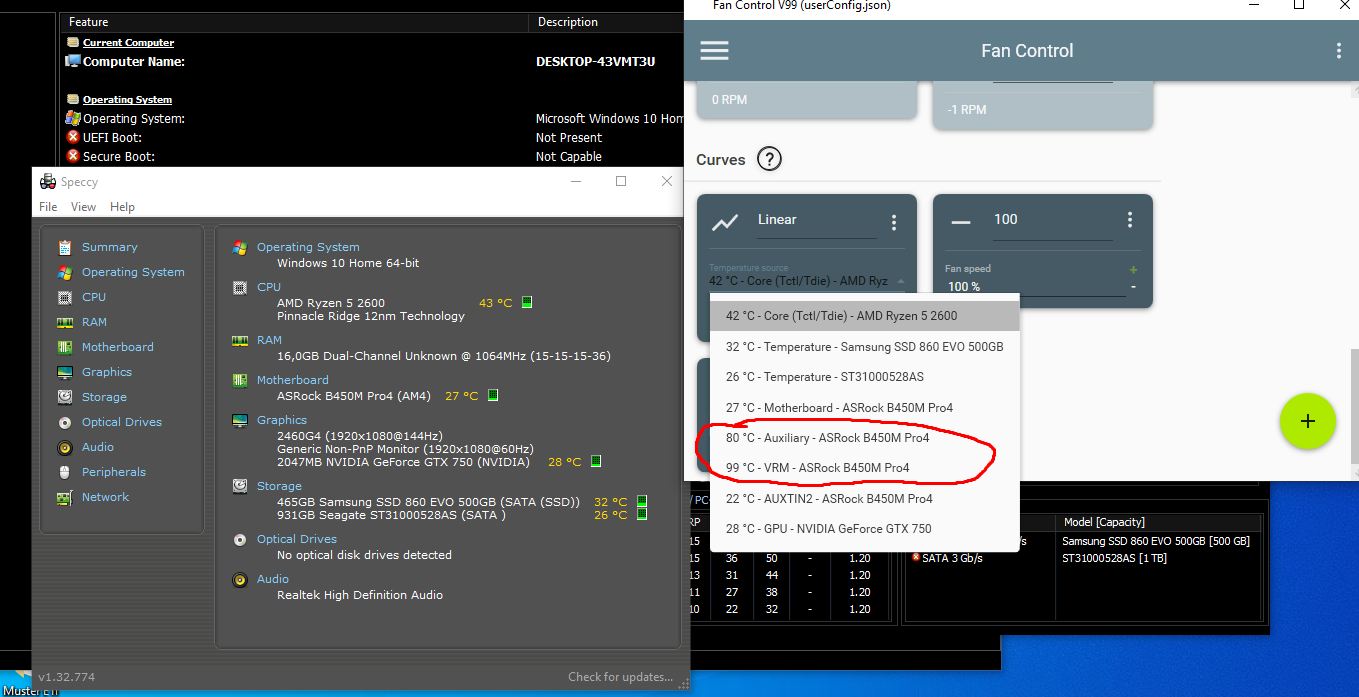Image resolution: width=1359 pixels, height=697 pixels.
Task: Click ASRock B450M Pro4 (AM4) text
Action: 354,396
